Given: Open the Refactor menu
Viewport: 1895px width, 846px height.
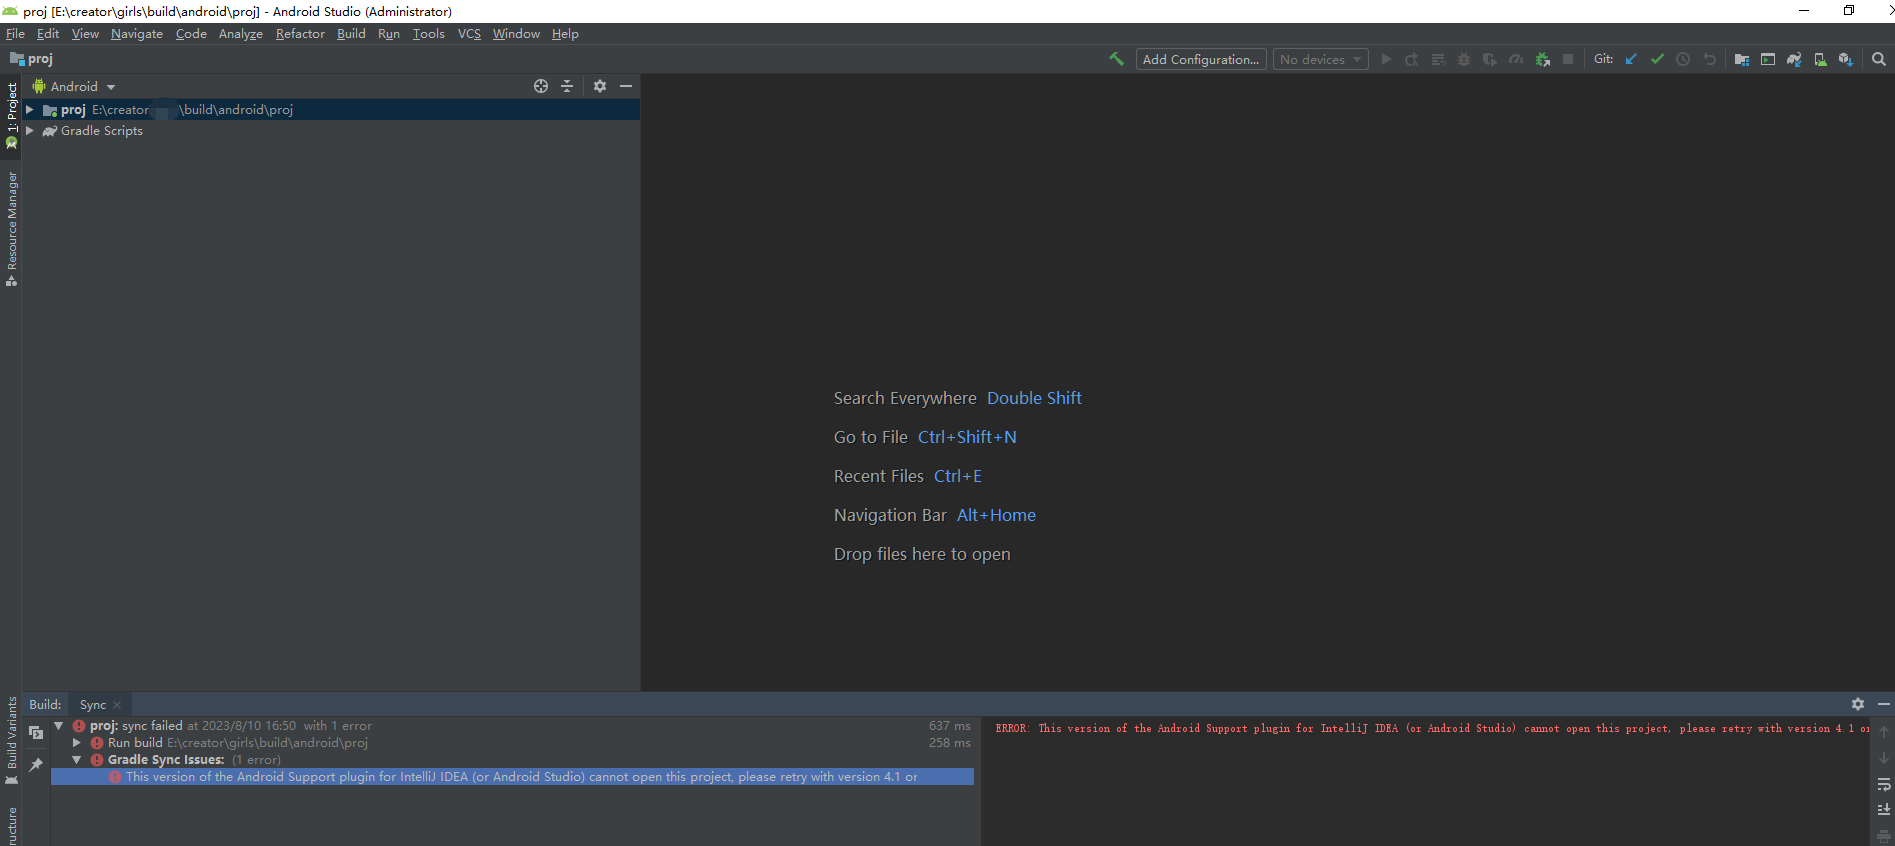Looking at the screenshot, I should coord(300,34).
